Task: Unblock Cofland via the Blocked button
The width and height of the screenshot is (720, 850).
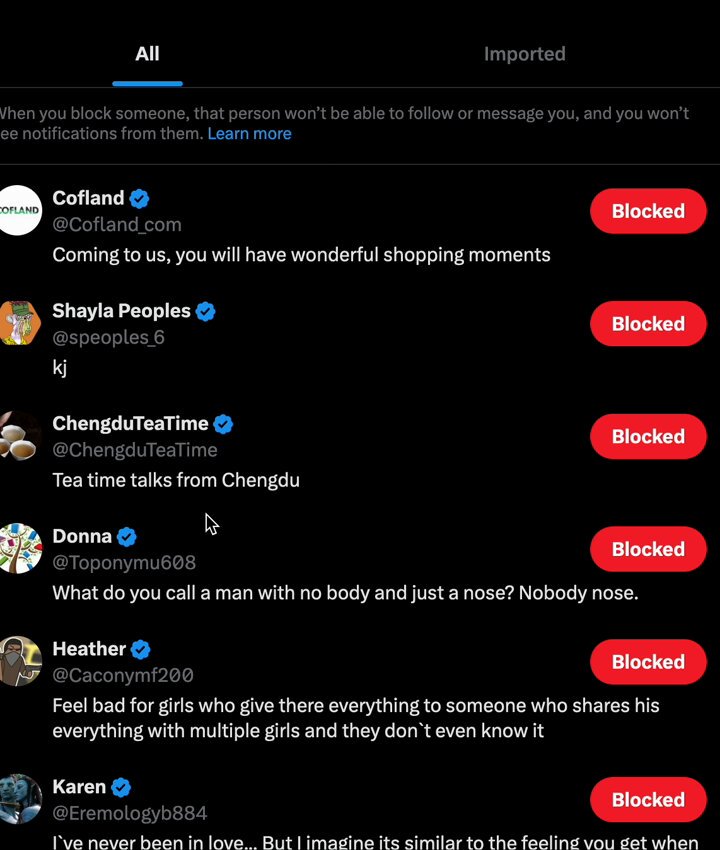Action: (x=648, y=211)
